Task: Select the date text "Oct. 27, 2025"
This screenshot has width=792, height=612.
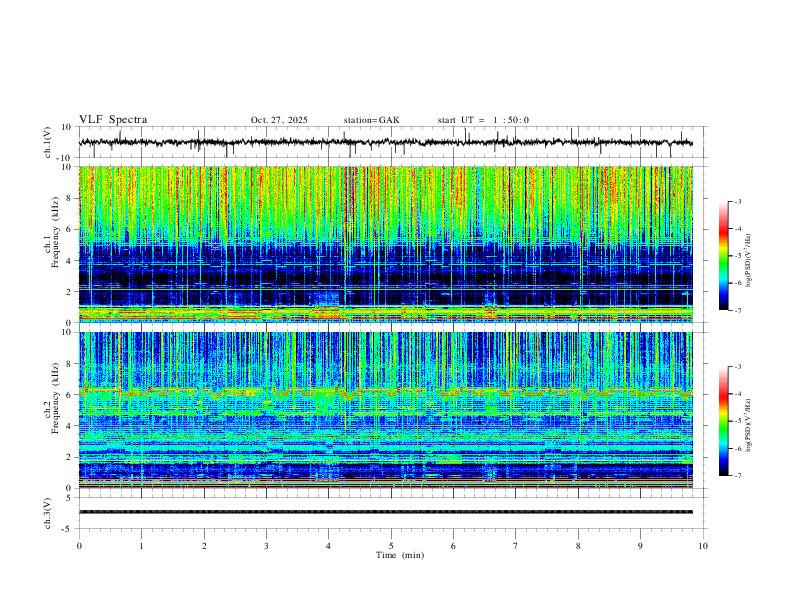Action: (x=279, y=120)
